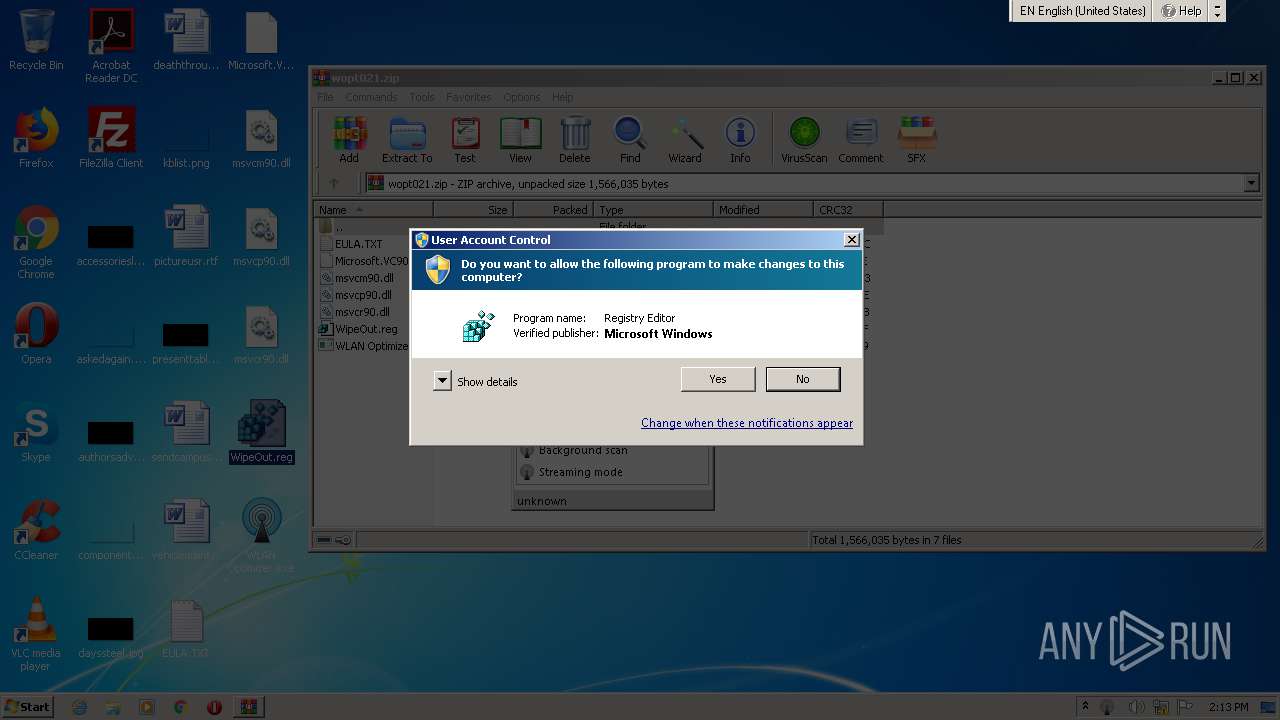Click the taskbar clock showing 2:13 PM
The image size is (1280, 720).
click(x=1227, y=707)
